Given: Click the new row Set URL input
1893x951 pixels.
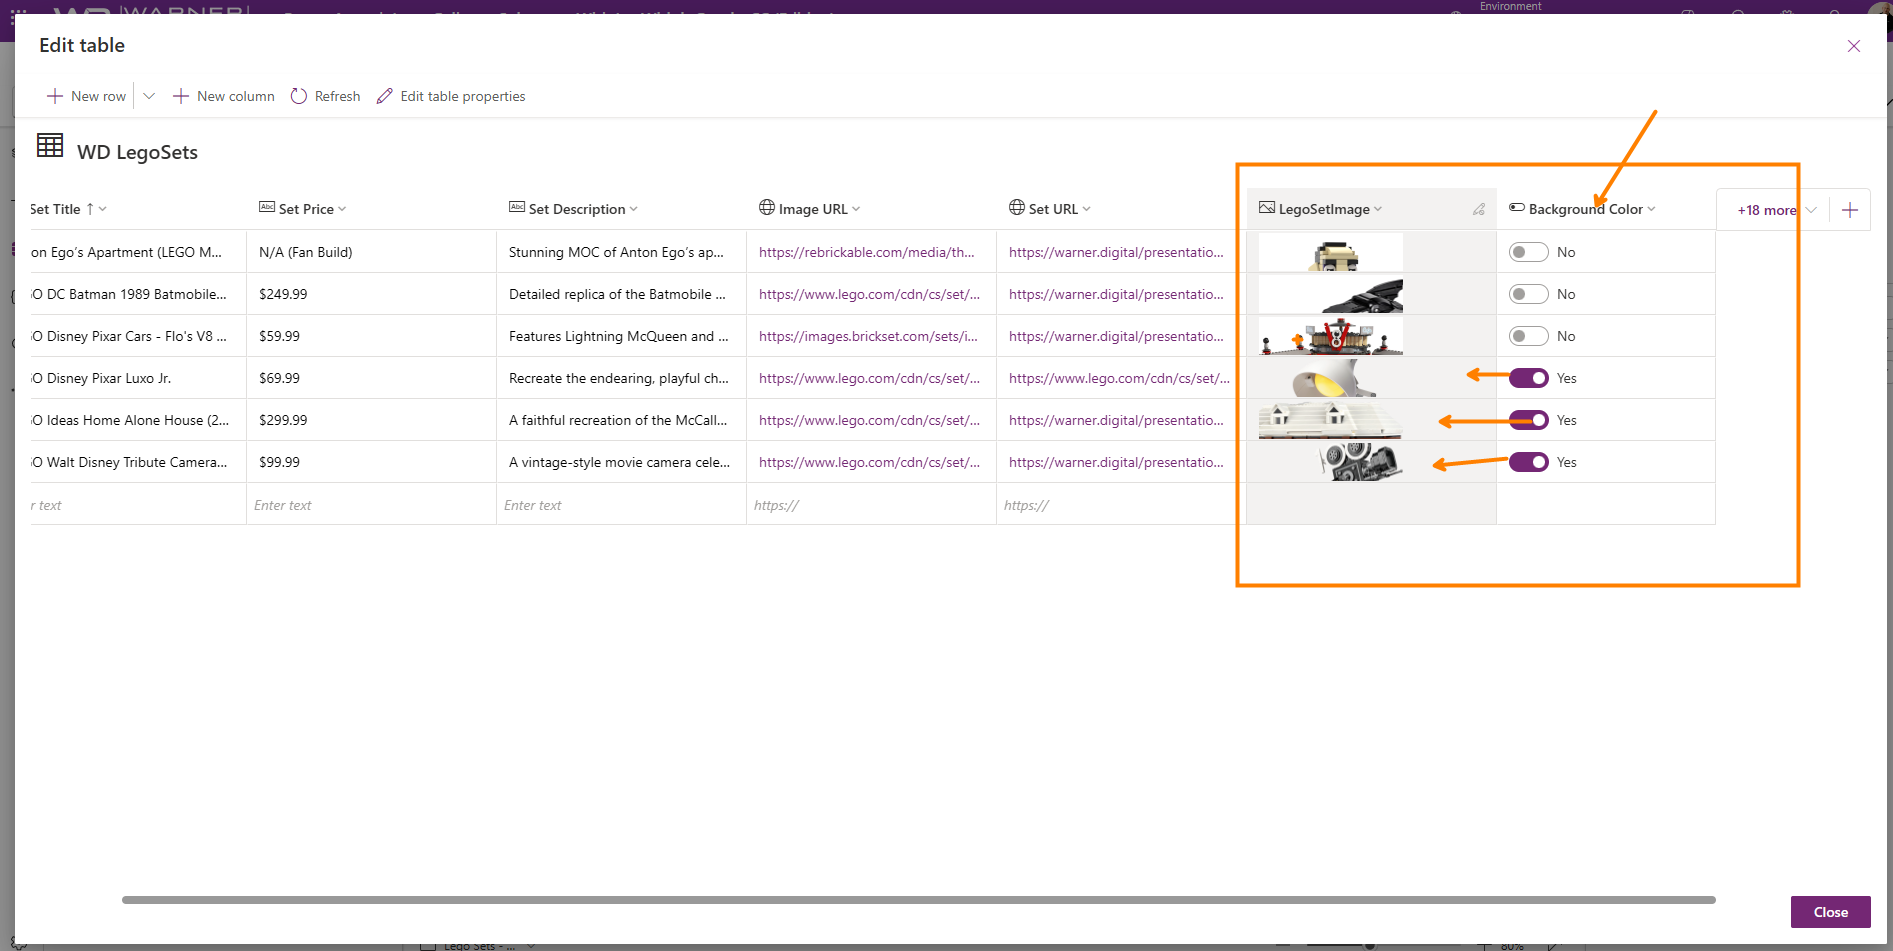Looking at the screenshot, I should (1121, 505).
